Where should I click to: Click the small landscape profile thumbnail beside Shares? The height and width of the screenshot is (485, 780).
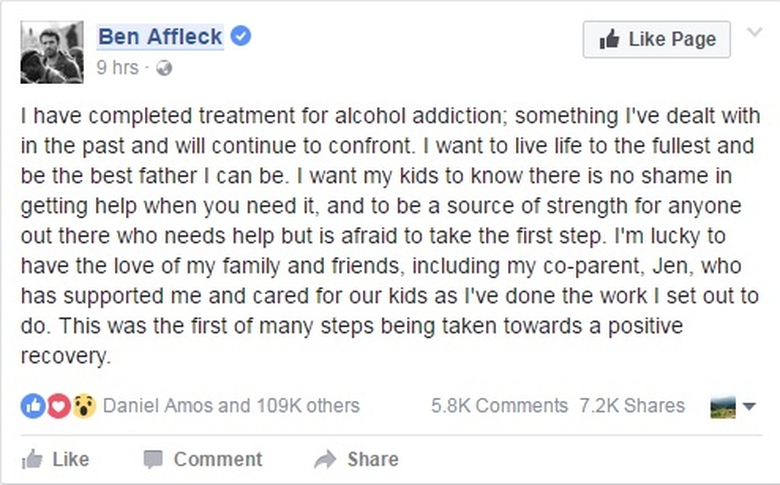[x=722, y=406]
